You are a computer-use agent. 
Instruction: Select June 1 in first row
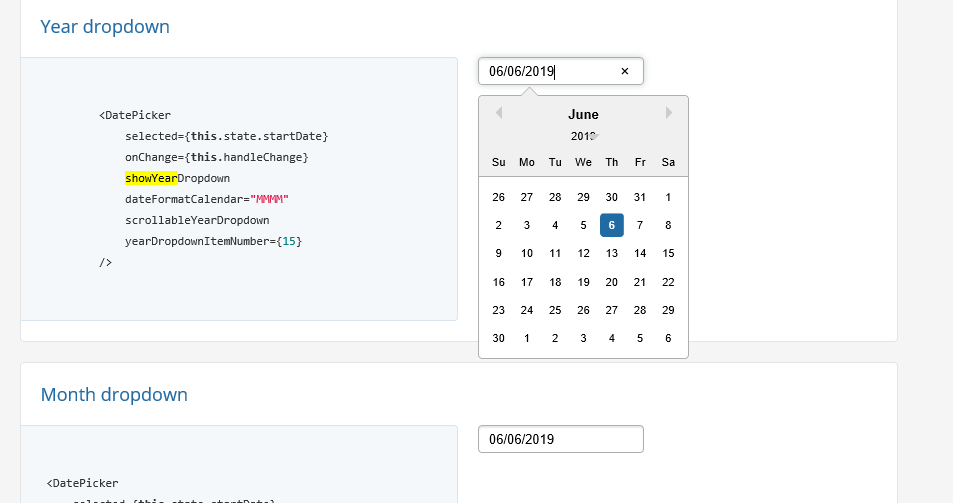coord(668,197)
